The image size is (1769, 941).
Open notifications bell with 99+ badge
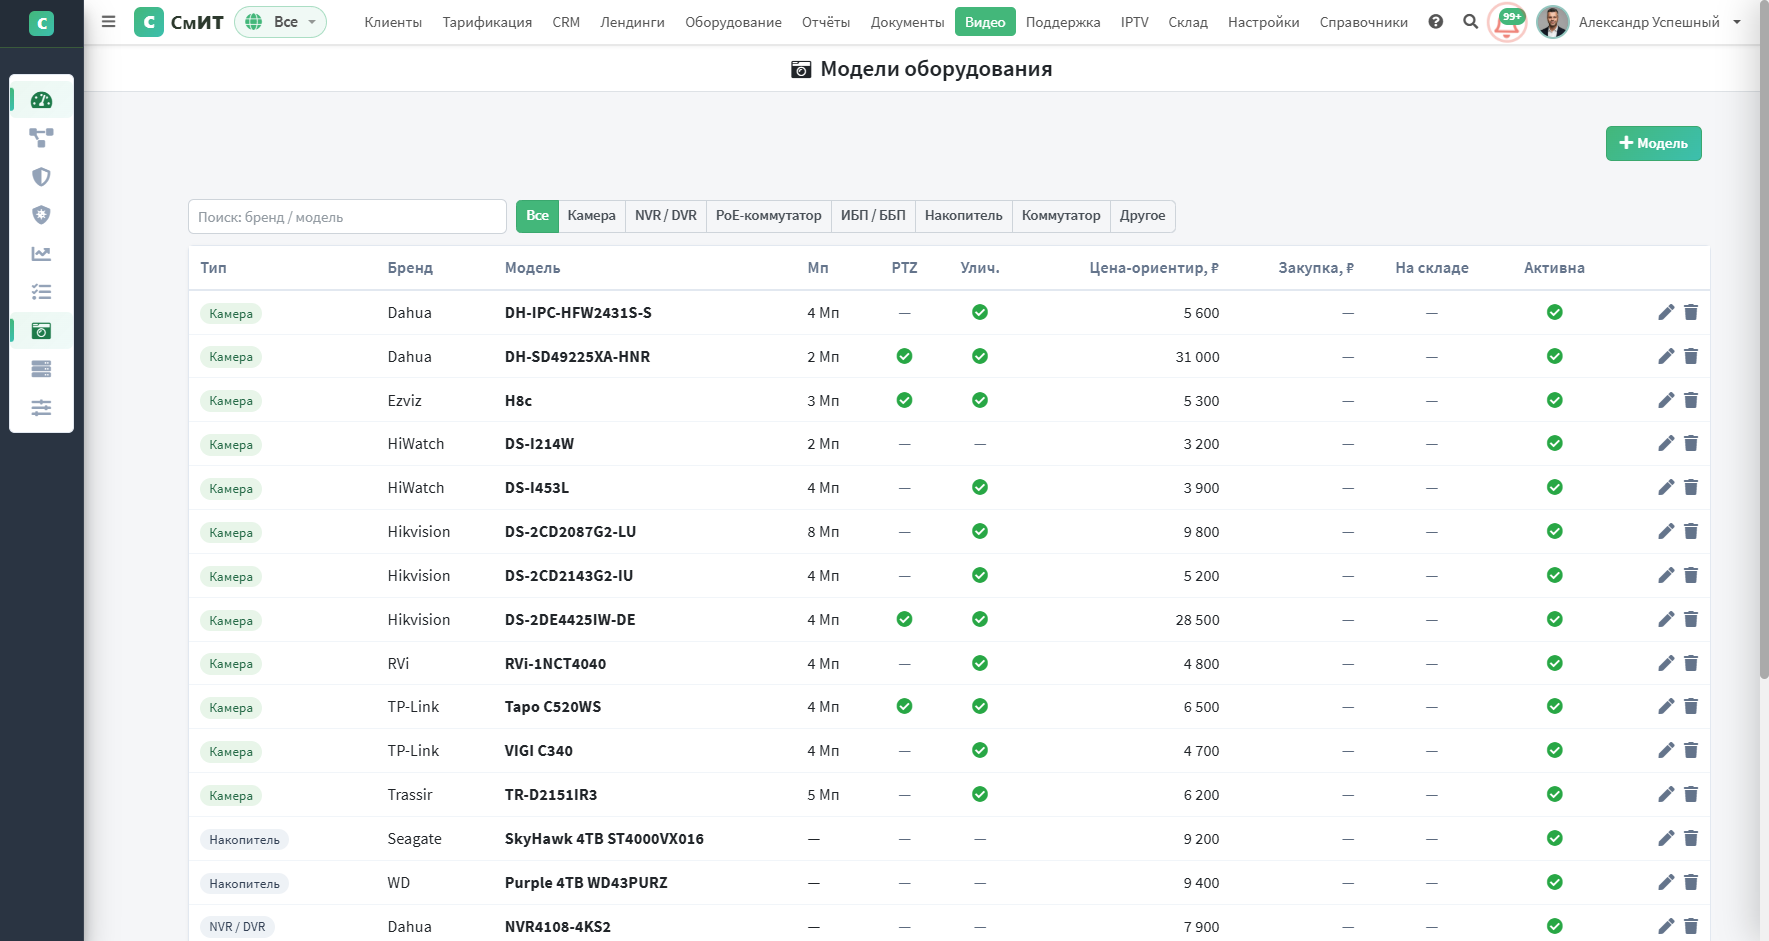(x=1507, y=22)
